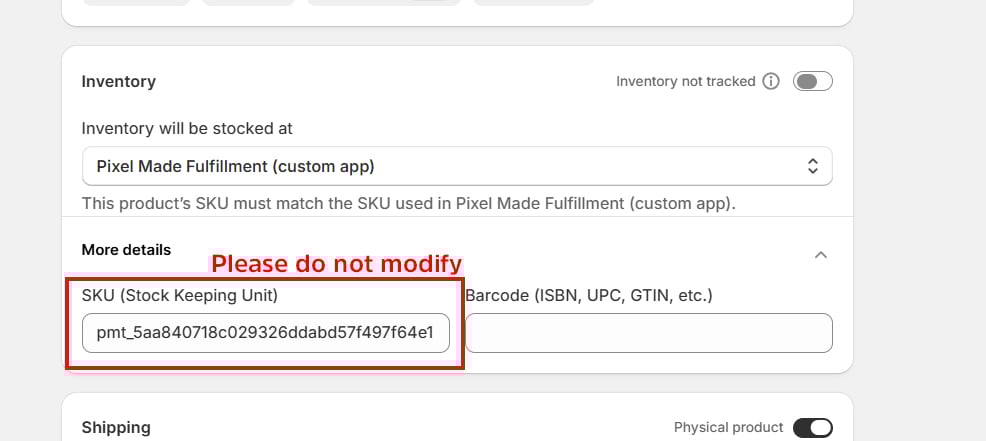Click the info icon beside Inventory not tracked

coord(770,81)
